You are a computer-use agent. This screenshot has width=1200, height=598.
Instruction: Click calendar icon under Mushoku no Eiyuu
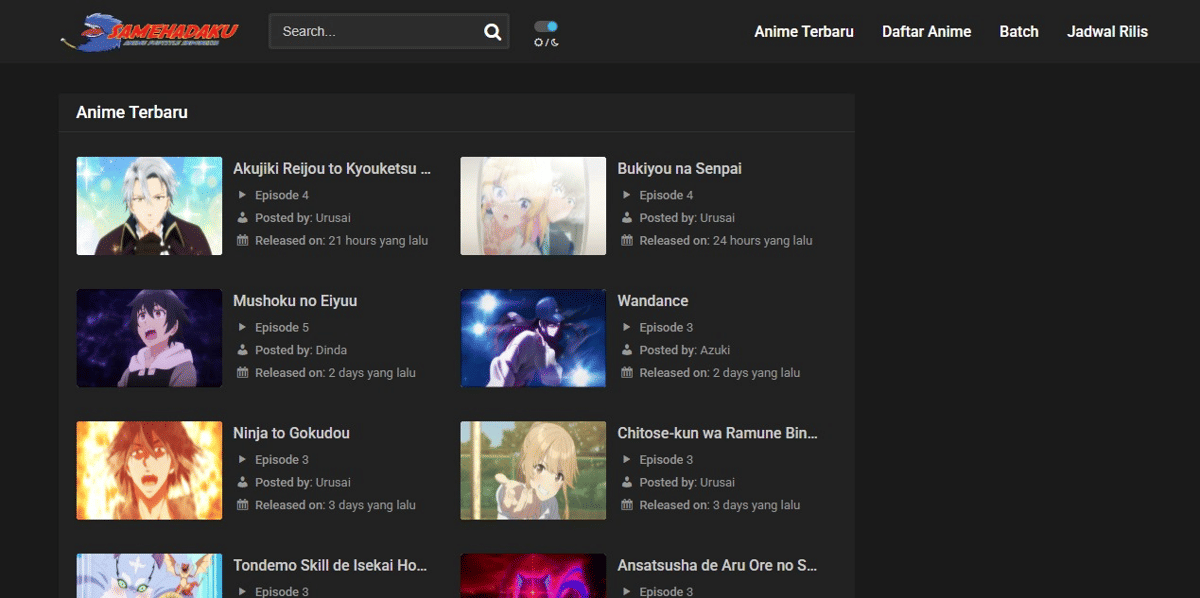point(242,373)
